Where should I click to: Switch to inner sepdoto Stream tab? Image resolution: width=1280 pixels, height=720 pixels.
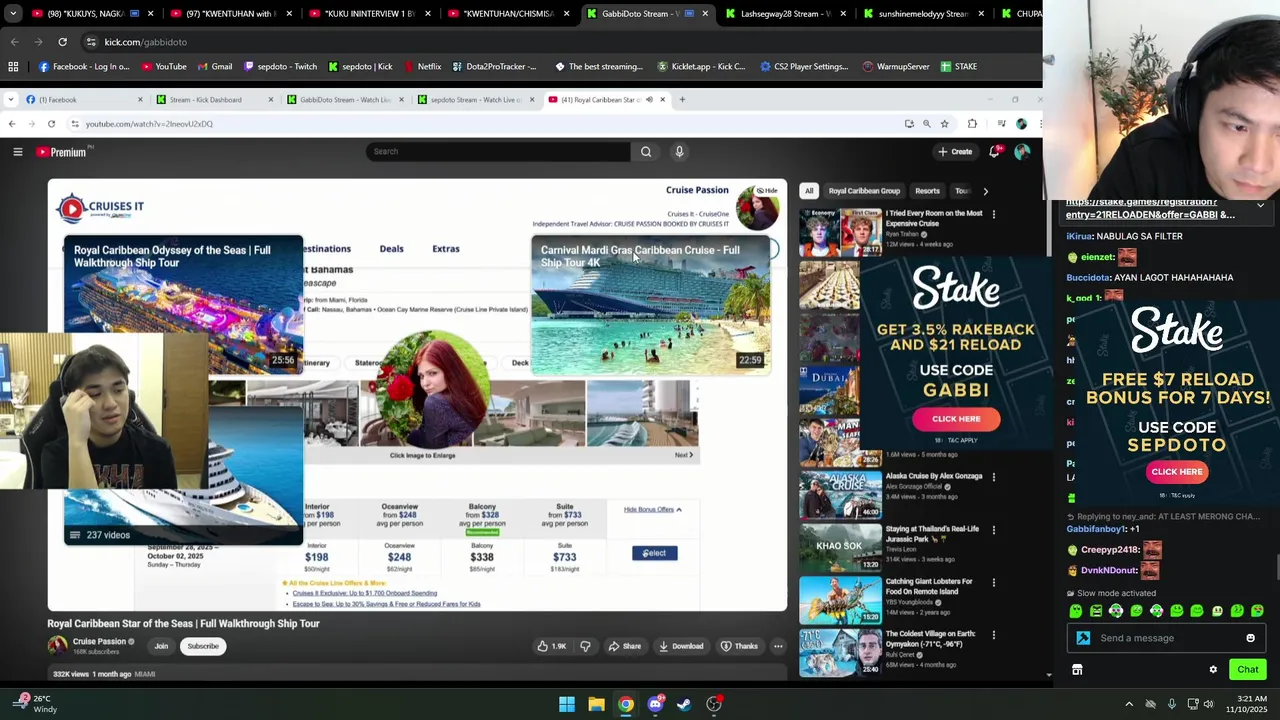coord(474,100)
